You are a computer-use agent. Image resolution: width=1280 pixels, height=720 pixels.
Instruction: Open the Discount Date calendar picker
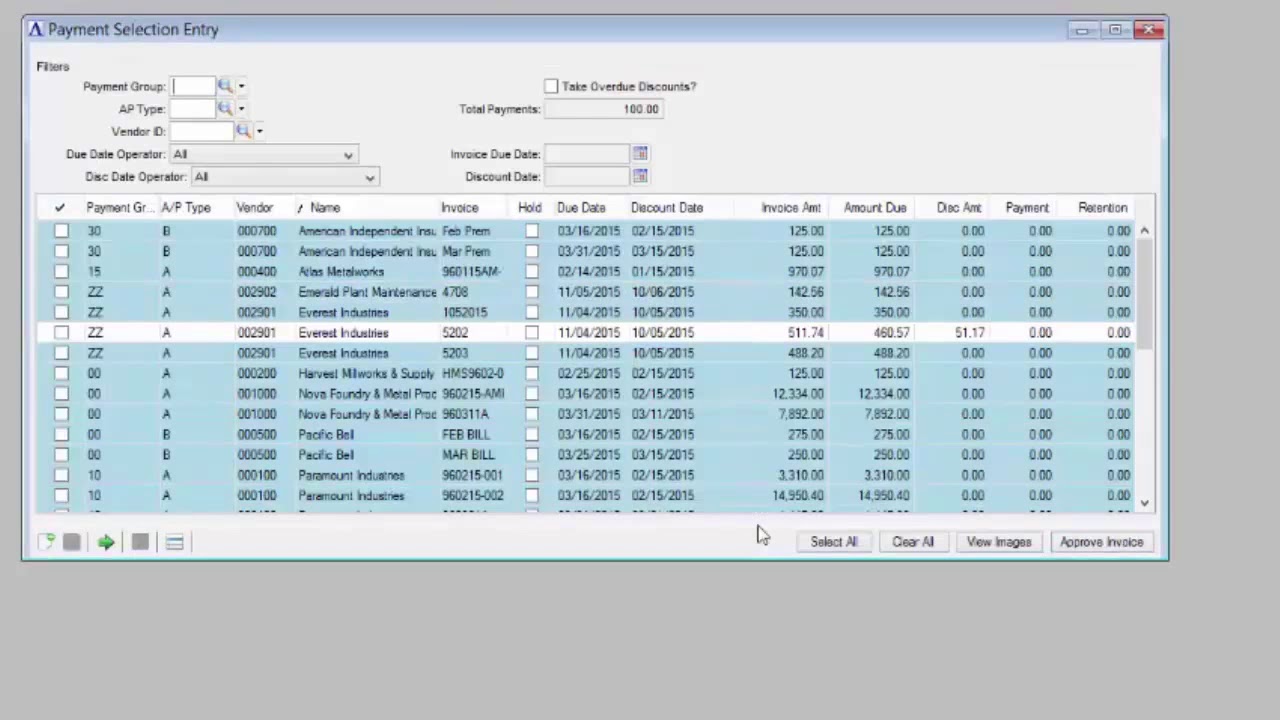[x=640, y=177]
